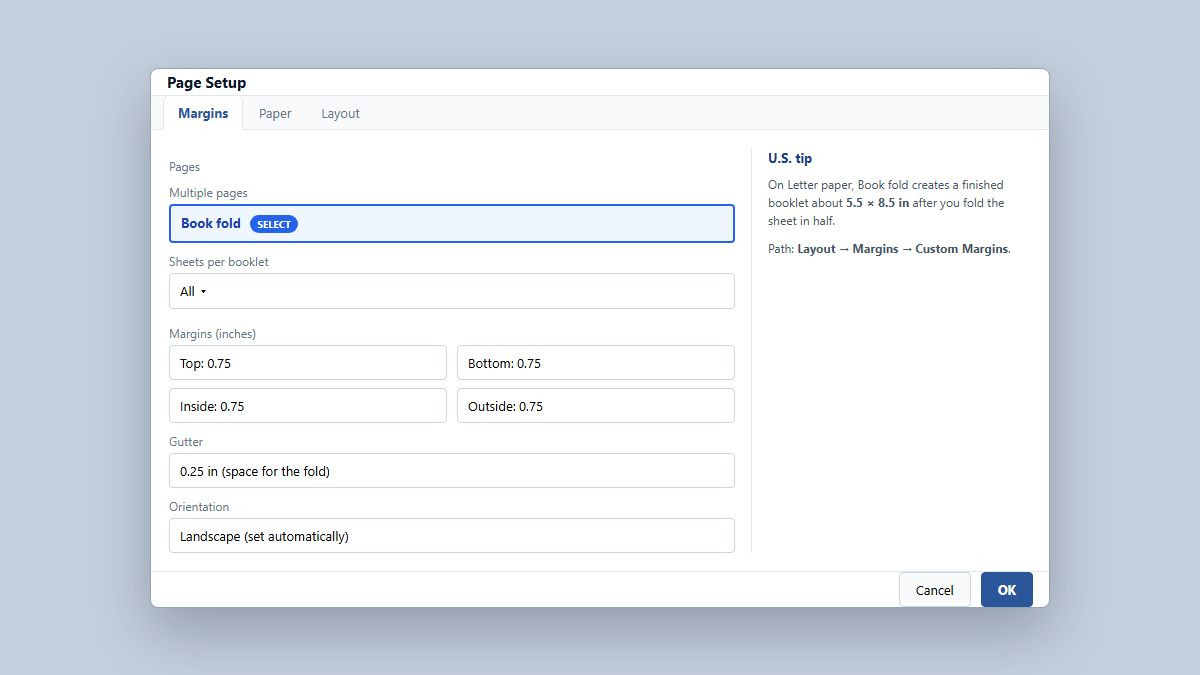1200x675 pixels.
Task: Click the Outside margin field
Action: point(596,406)
